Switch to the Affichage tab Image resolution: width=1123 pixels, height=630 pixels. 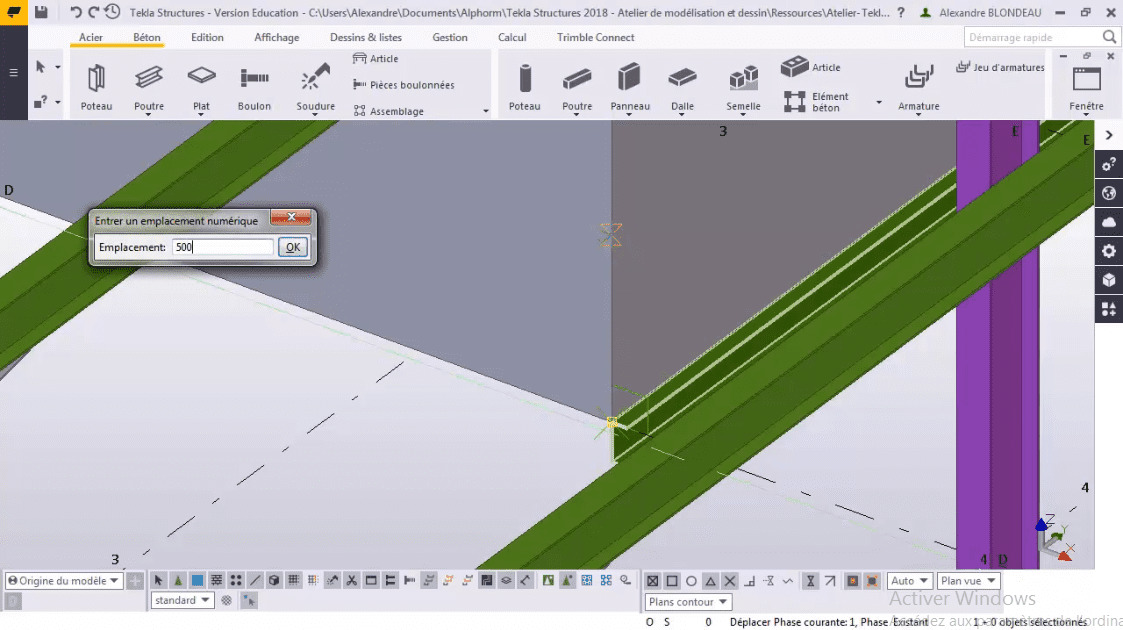point(276,37)
